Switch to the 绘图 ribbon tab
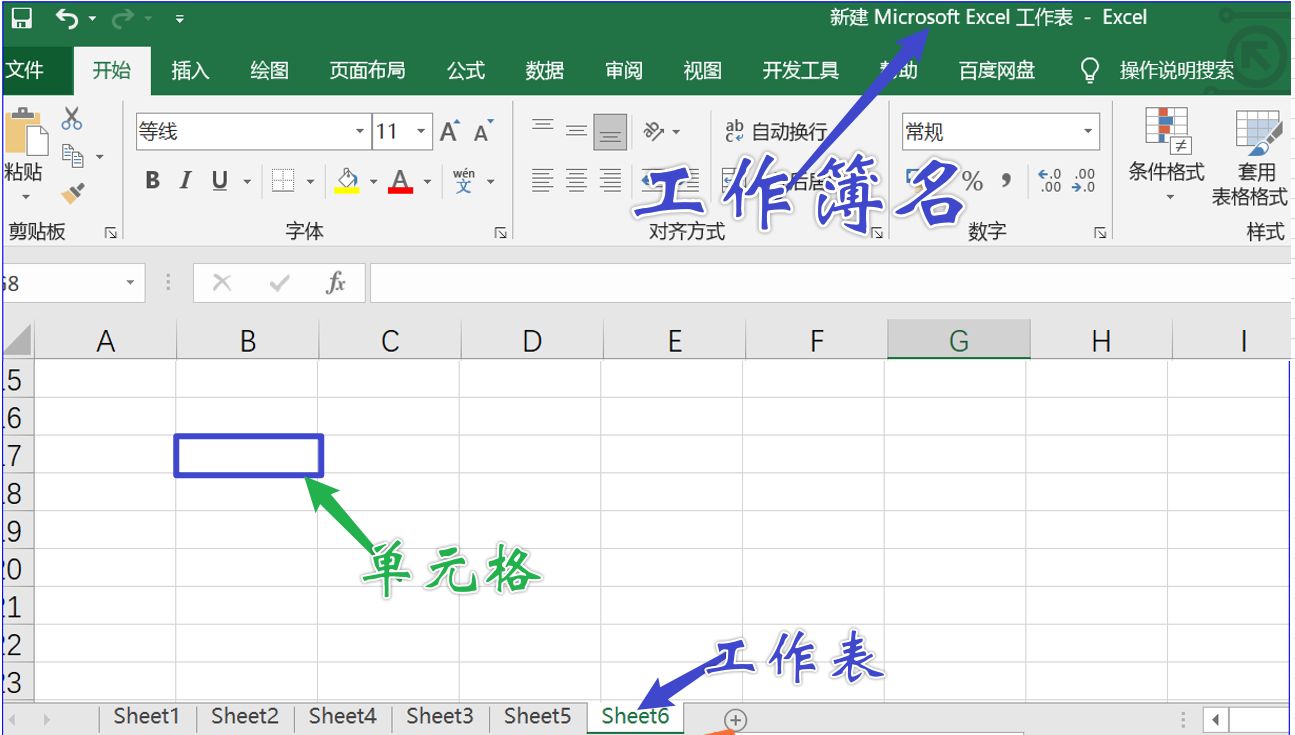Viewport: 1295px width, 735px height. [x=269, y=70]
